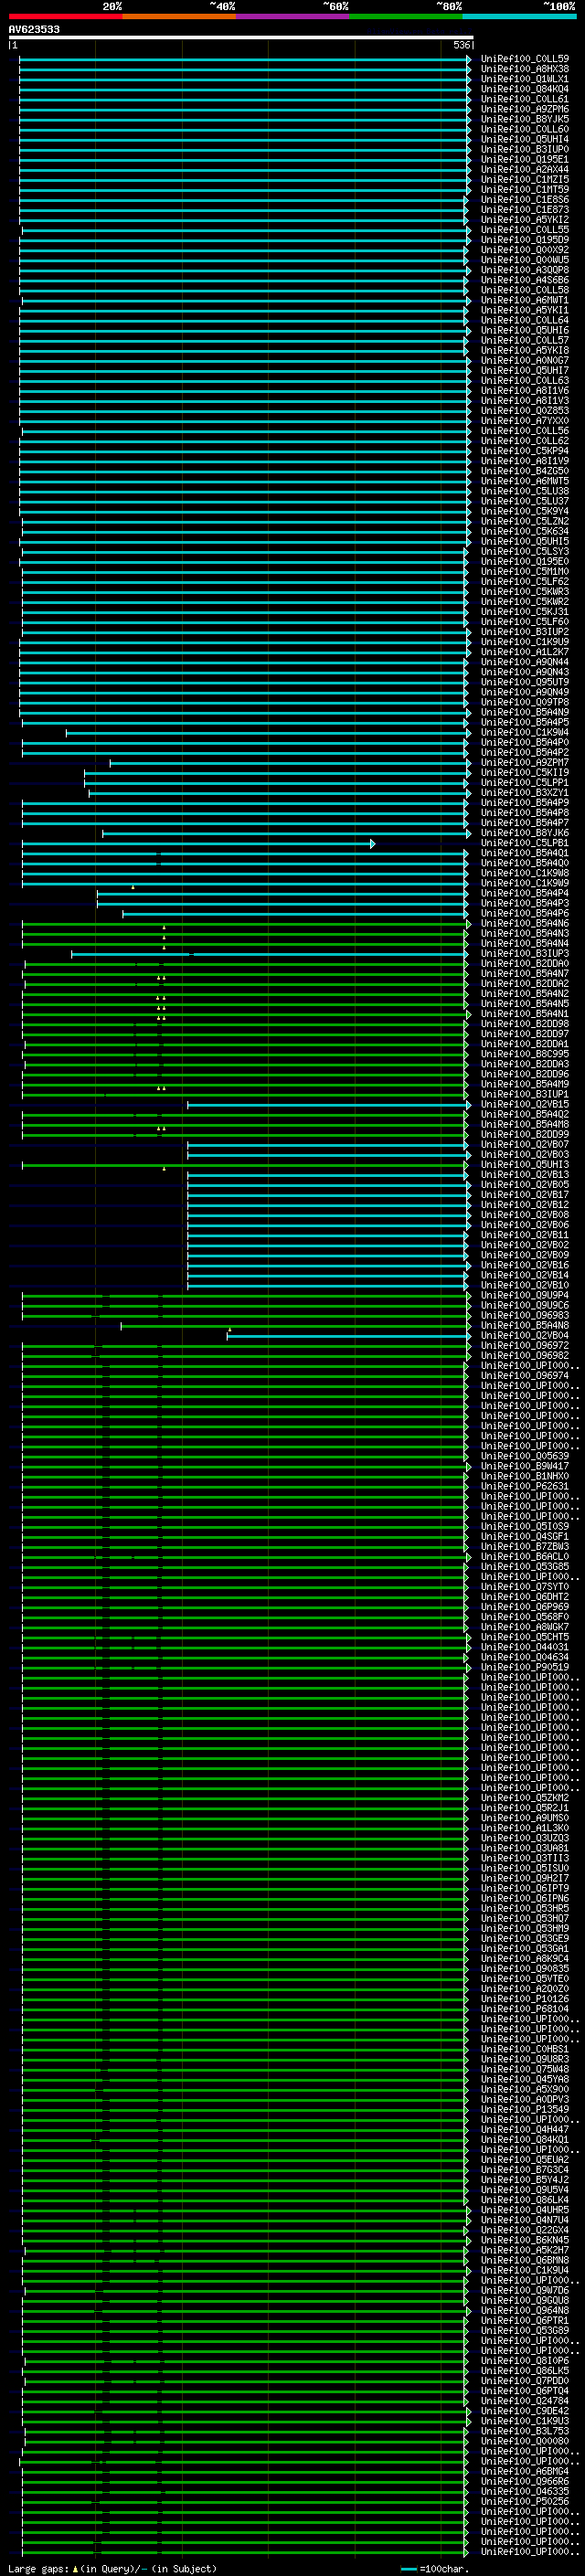Select label UniRef100_A5YKI2
Viewport: 585px width, 2576px height.
click(524, 219)
